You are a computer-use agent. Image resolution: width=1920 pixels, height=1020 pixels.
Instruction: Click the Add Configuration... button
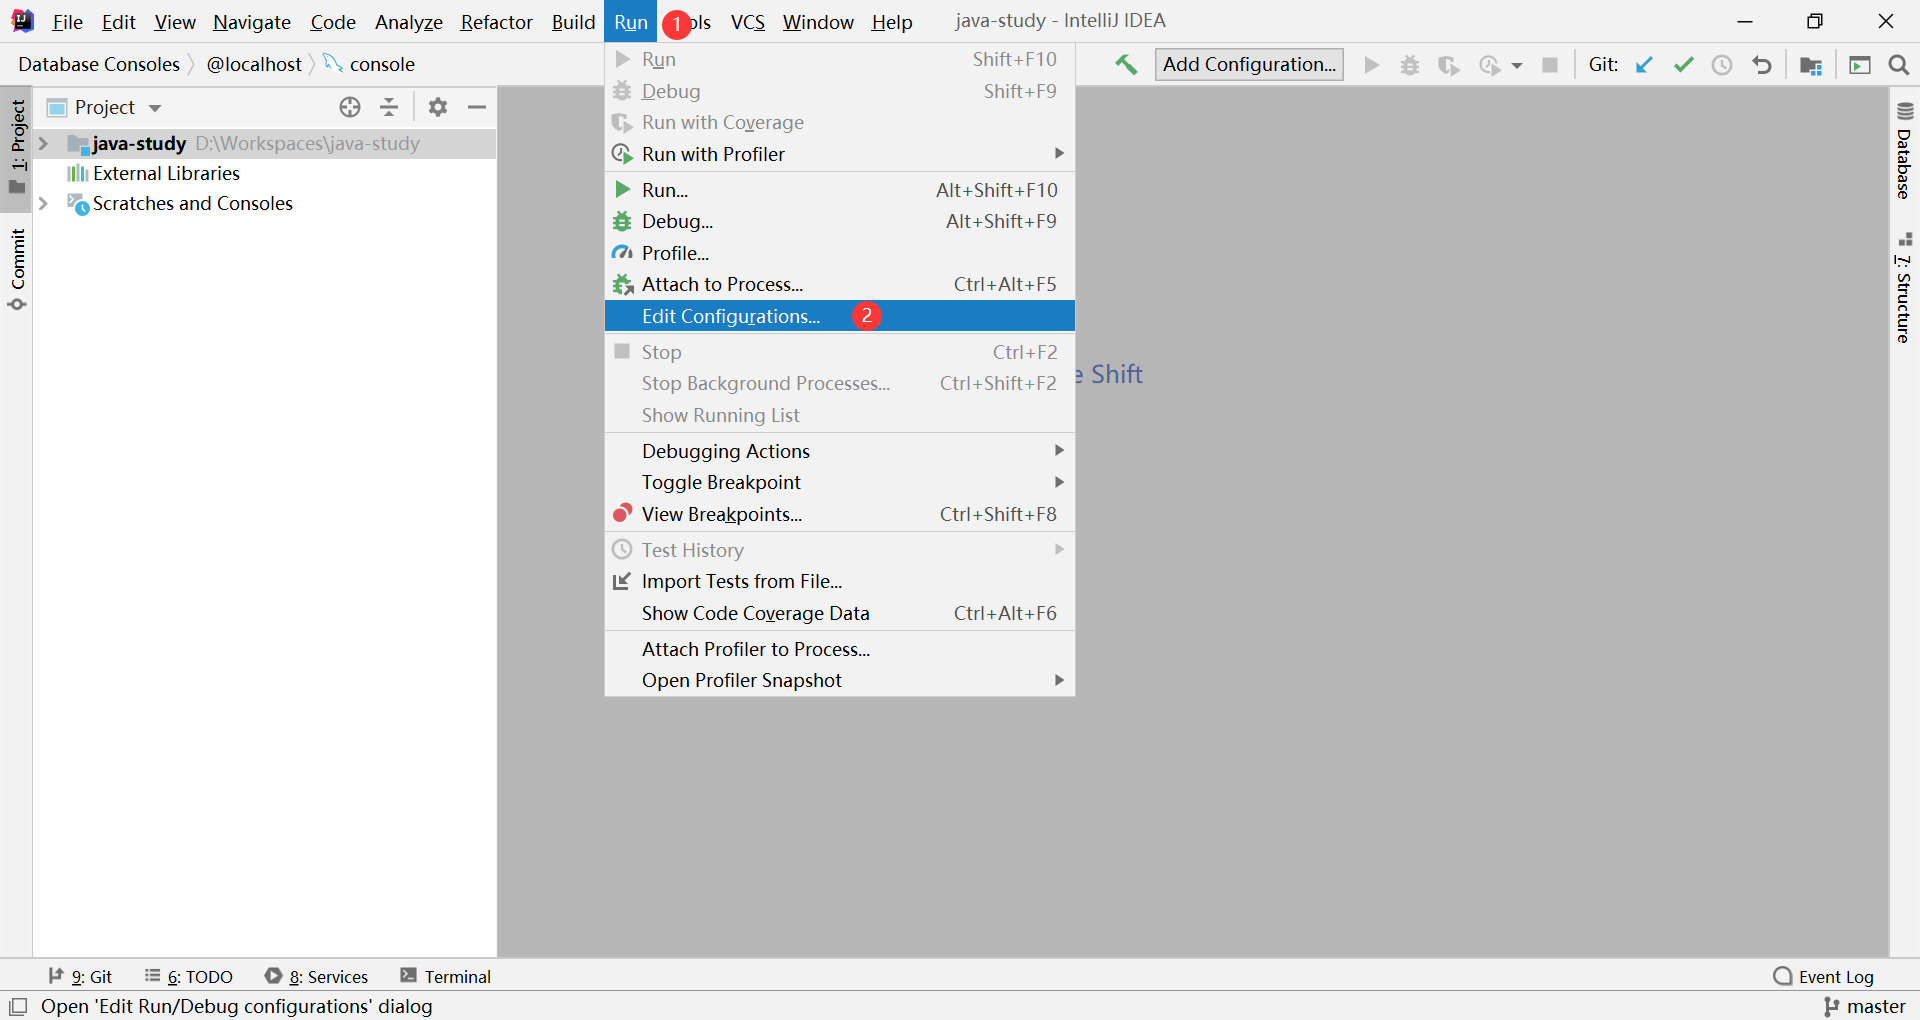click(x=1249, y=65)
